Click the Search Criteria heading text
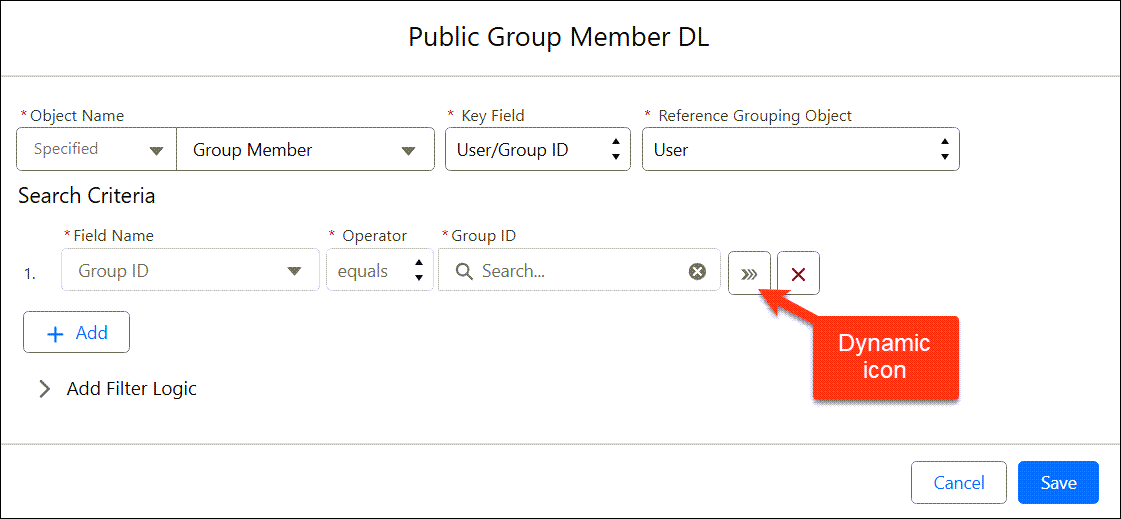1121x519 pixels. (87, 196)
